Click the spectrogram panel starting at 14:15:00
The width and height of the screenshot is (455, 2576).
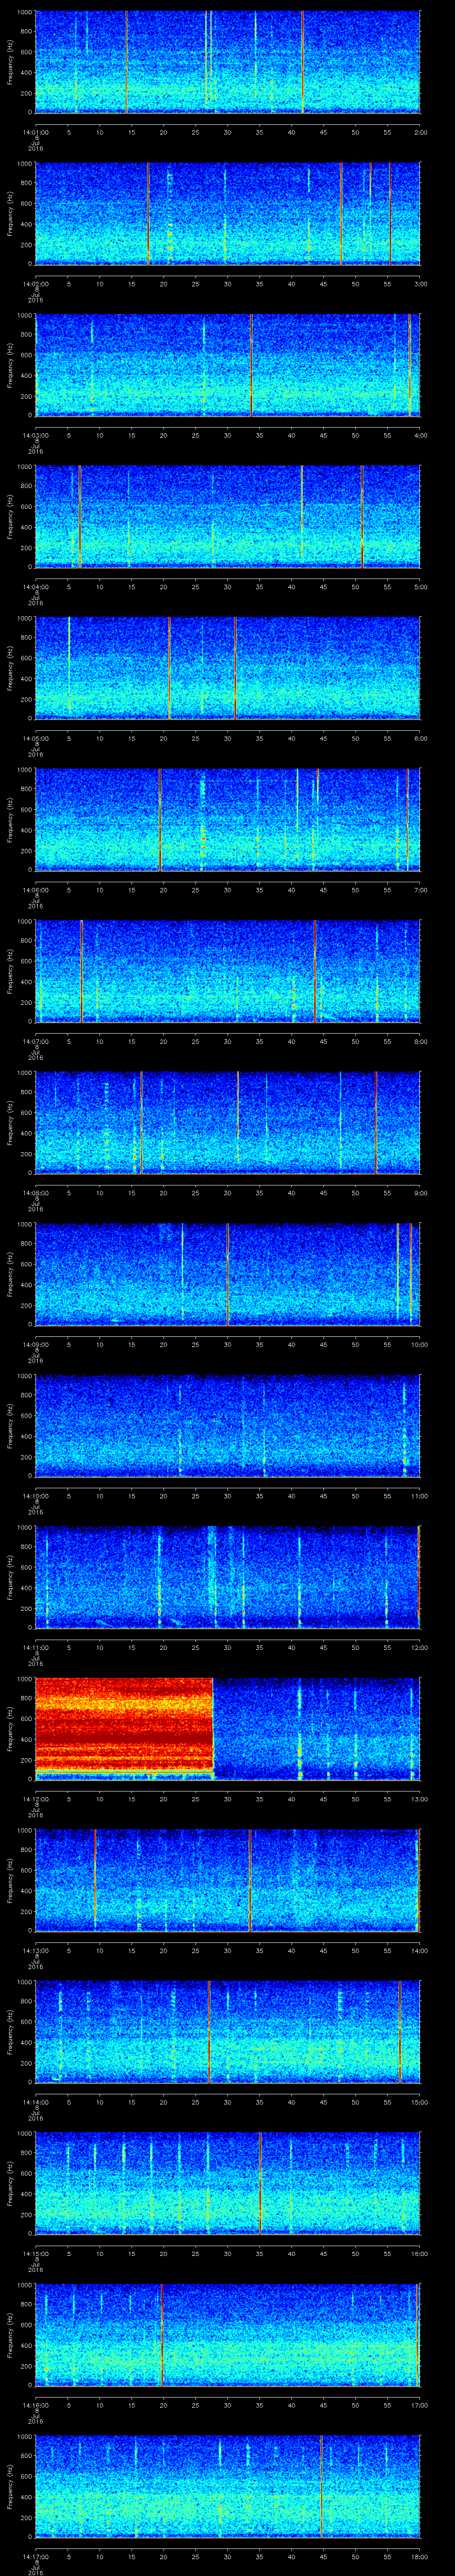pos(227,2183)
